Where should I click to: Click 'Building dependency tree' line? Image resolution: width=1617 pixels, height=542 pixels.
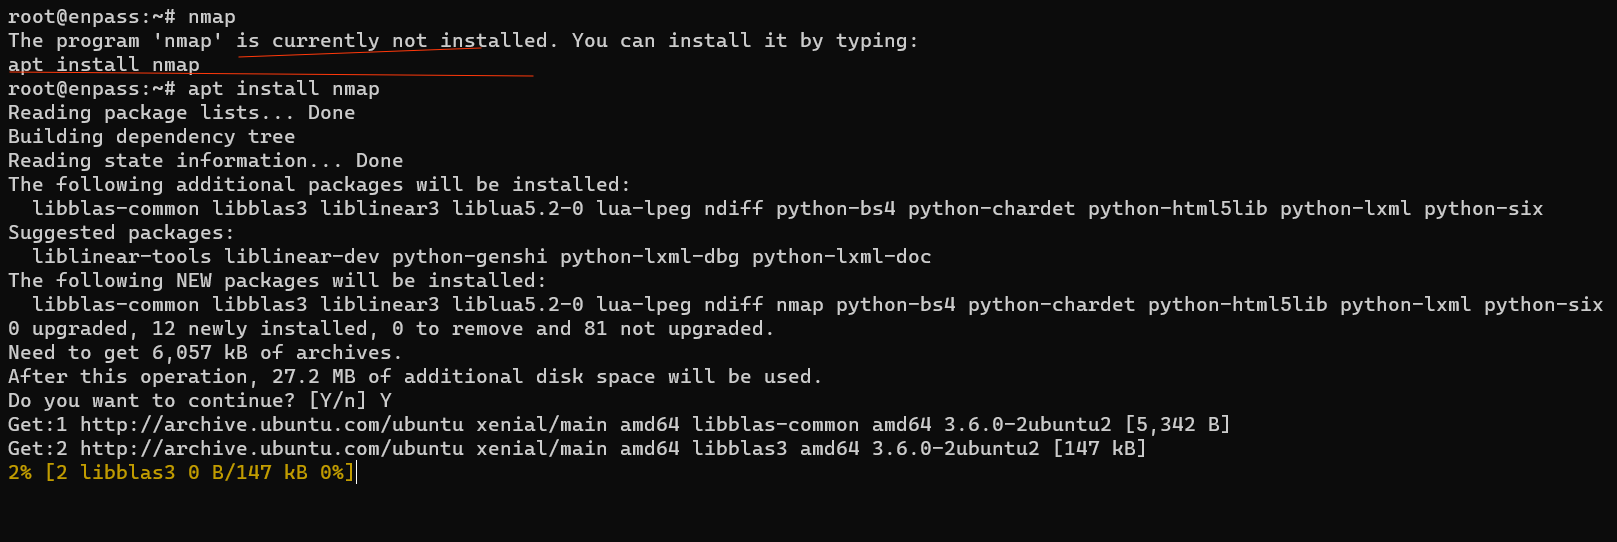[x=152, y=137]
